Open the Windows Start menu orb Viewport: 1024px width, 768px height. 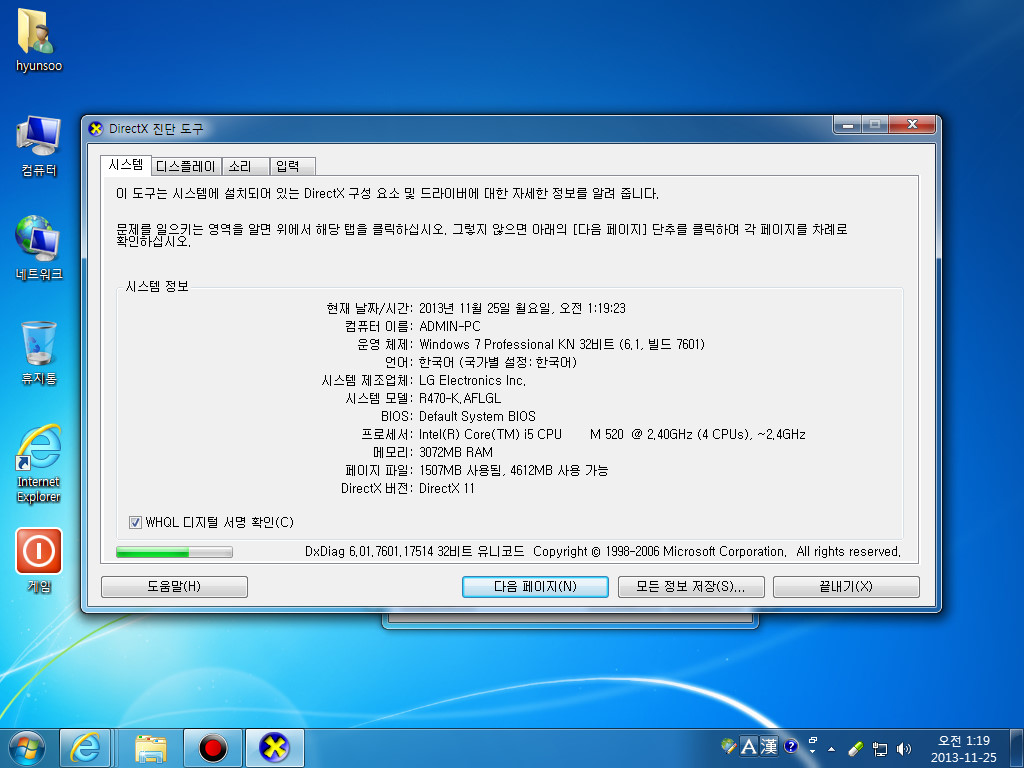pyautogui.click(x=27, y=748)
